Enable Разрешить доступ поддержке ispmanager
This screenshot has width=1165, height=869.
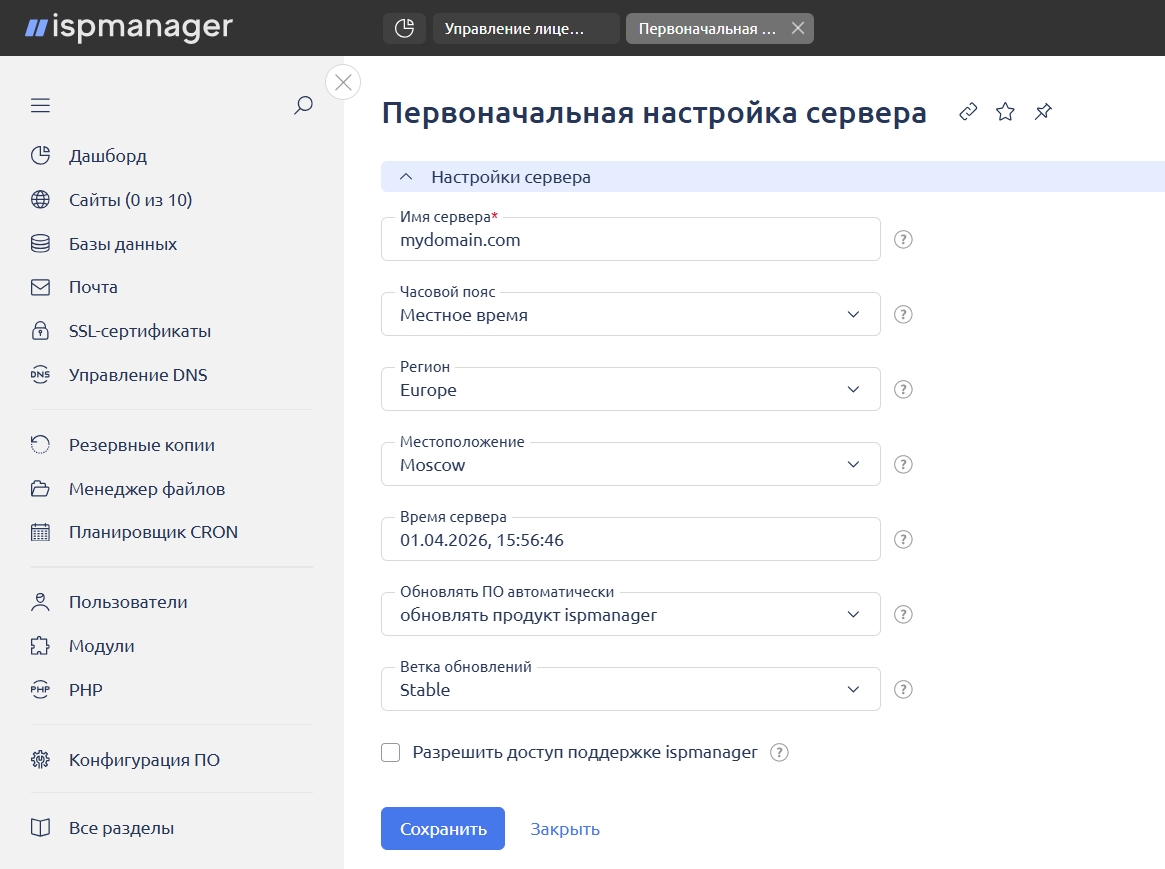coord(390,752)
